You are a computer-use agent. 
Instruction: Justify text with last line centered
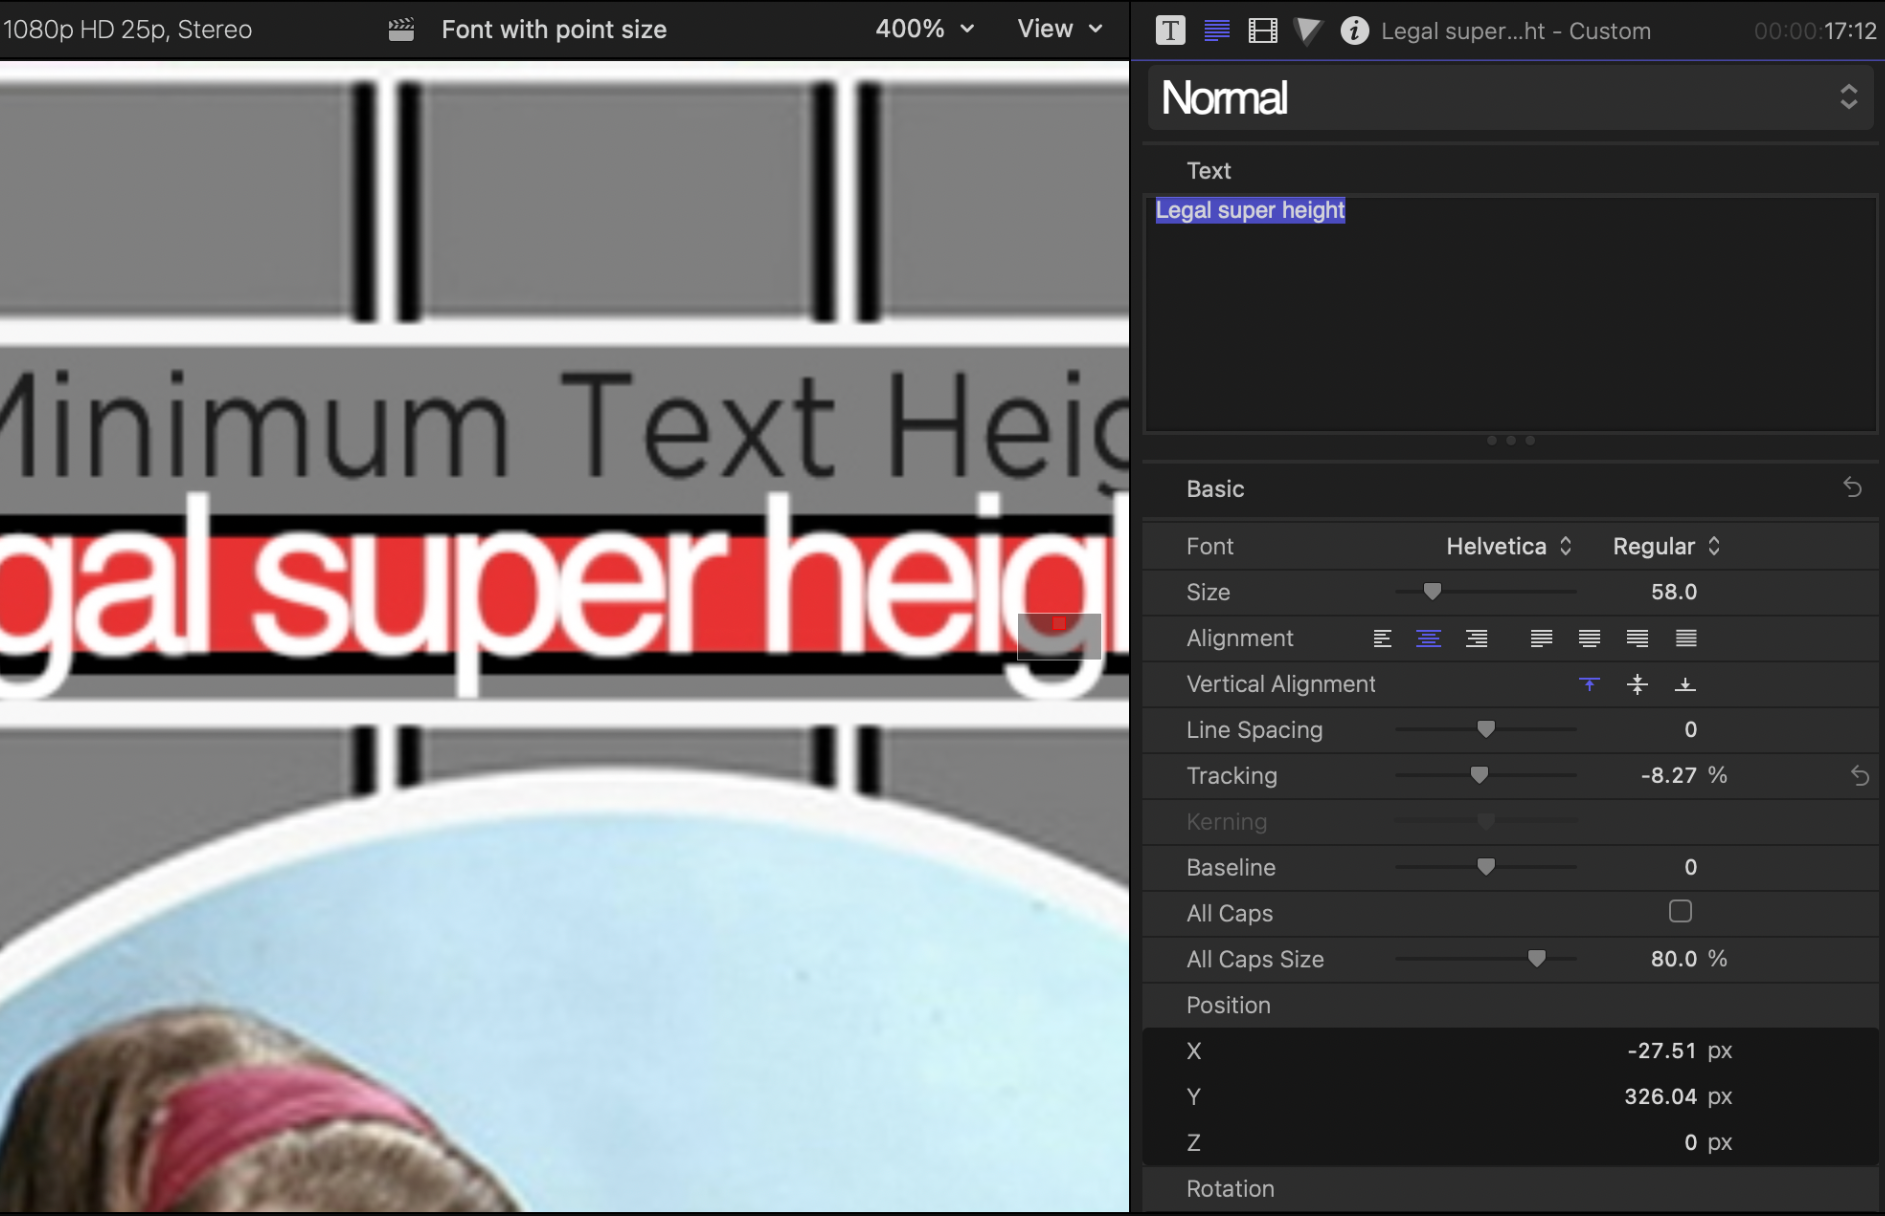[1589, 638]
